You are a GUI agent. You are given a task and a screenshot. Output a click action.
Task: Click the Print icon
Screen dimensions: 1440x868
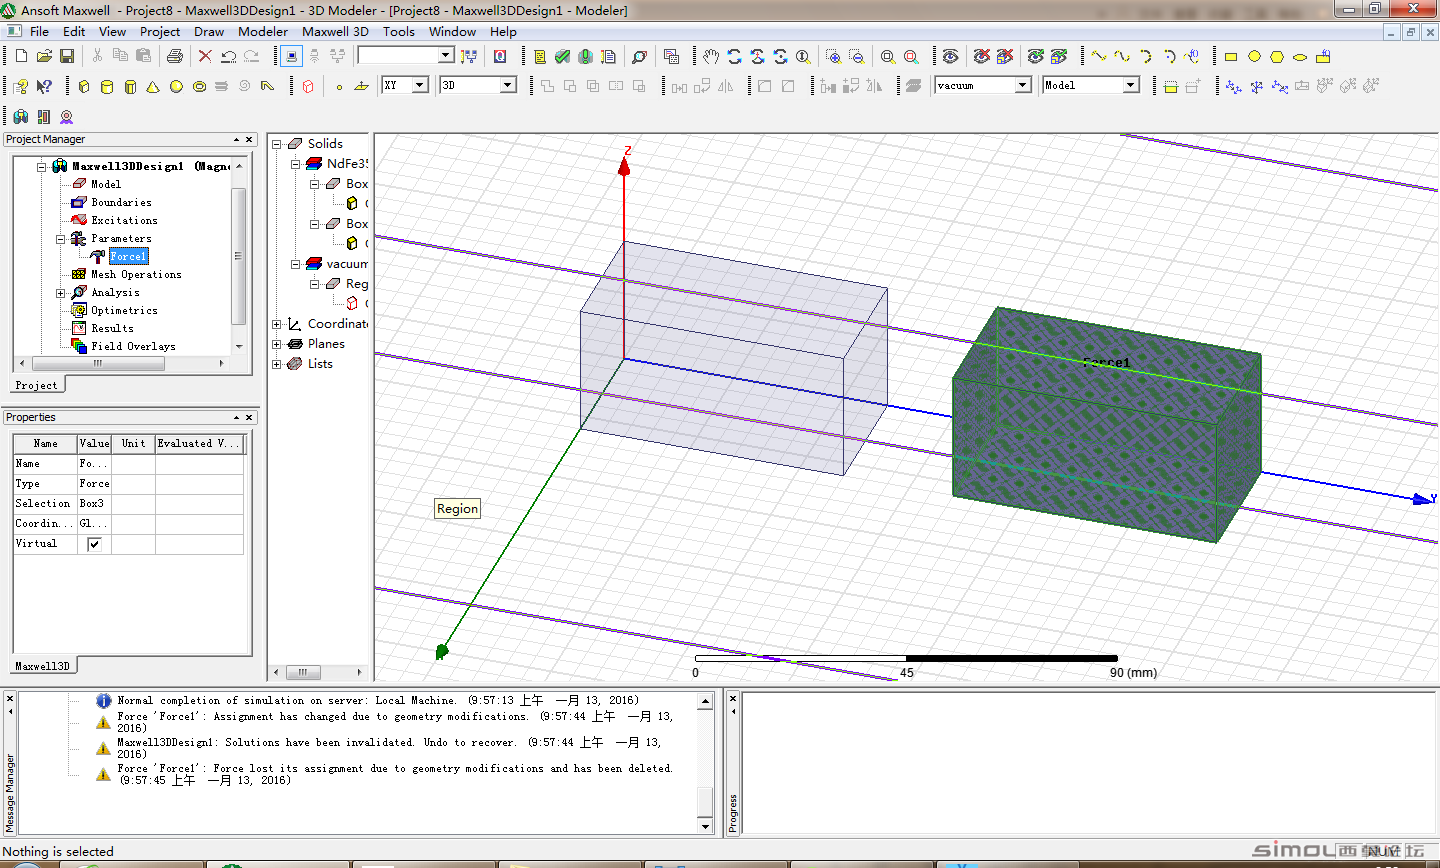(175, 57)
